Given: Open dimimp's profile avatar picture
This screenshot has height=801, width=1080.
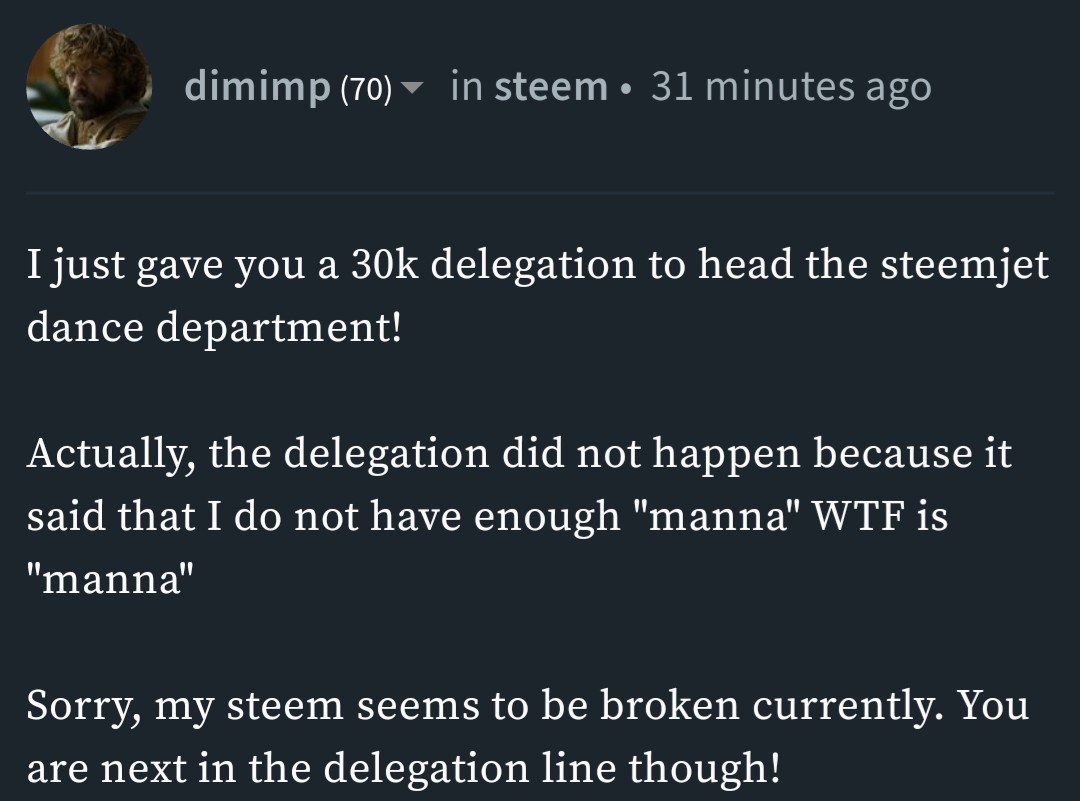Looking at the screenshot, I should (89, 86).
